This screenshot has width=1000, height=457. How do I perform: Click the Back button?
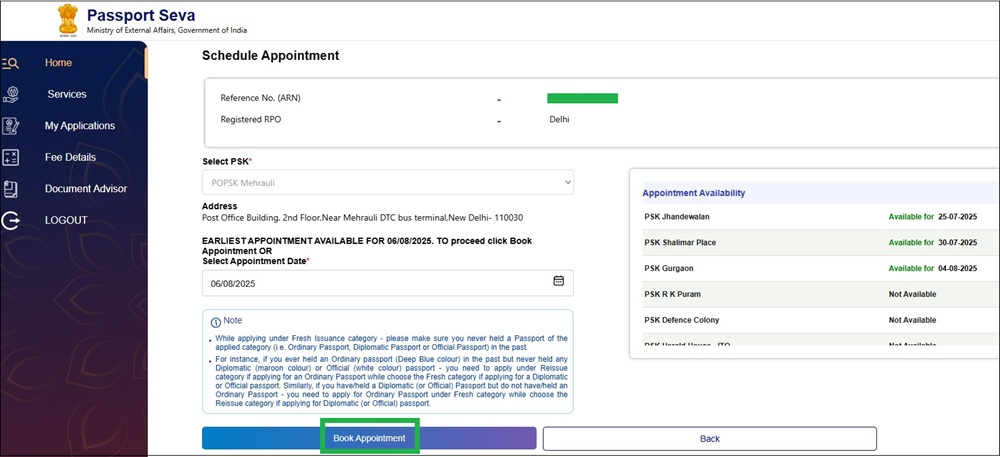710,439
